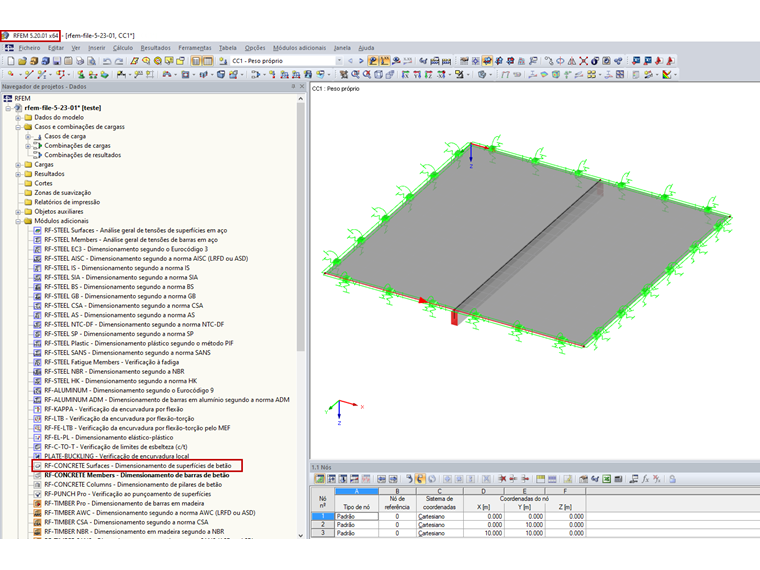Open the Inserir menu
Viewport: 760px width, 570px height.
pyautogui.click(x=96, y=48)
